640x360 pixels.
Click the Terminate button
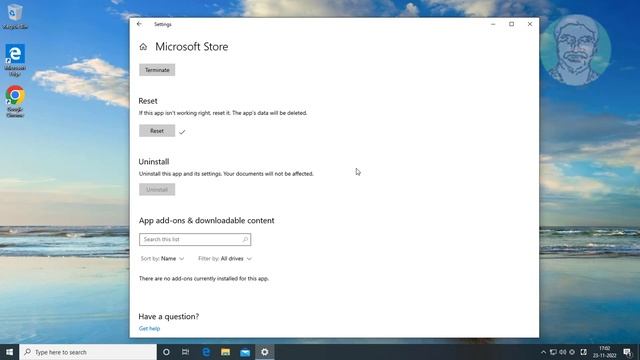157,70
